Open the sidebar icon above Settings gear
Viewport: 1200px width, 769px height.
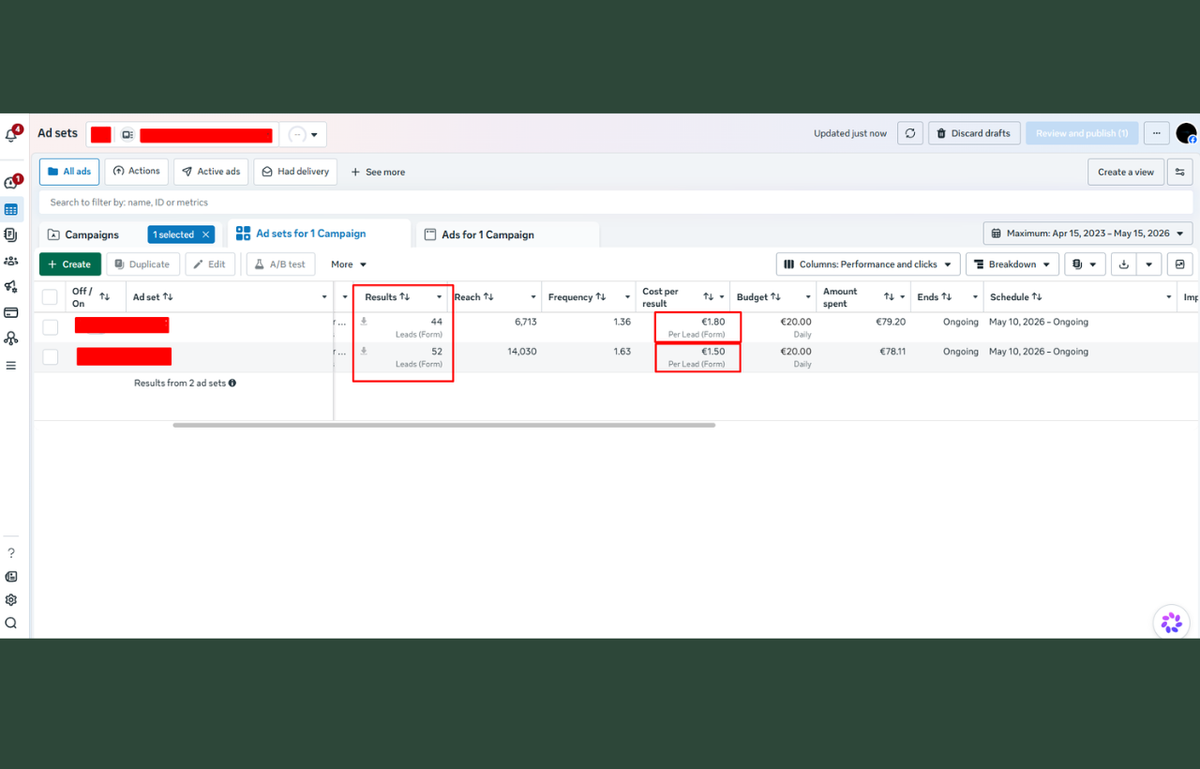pyautogui.click(x=11, y=576)
